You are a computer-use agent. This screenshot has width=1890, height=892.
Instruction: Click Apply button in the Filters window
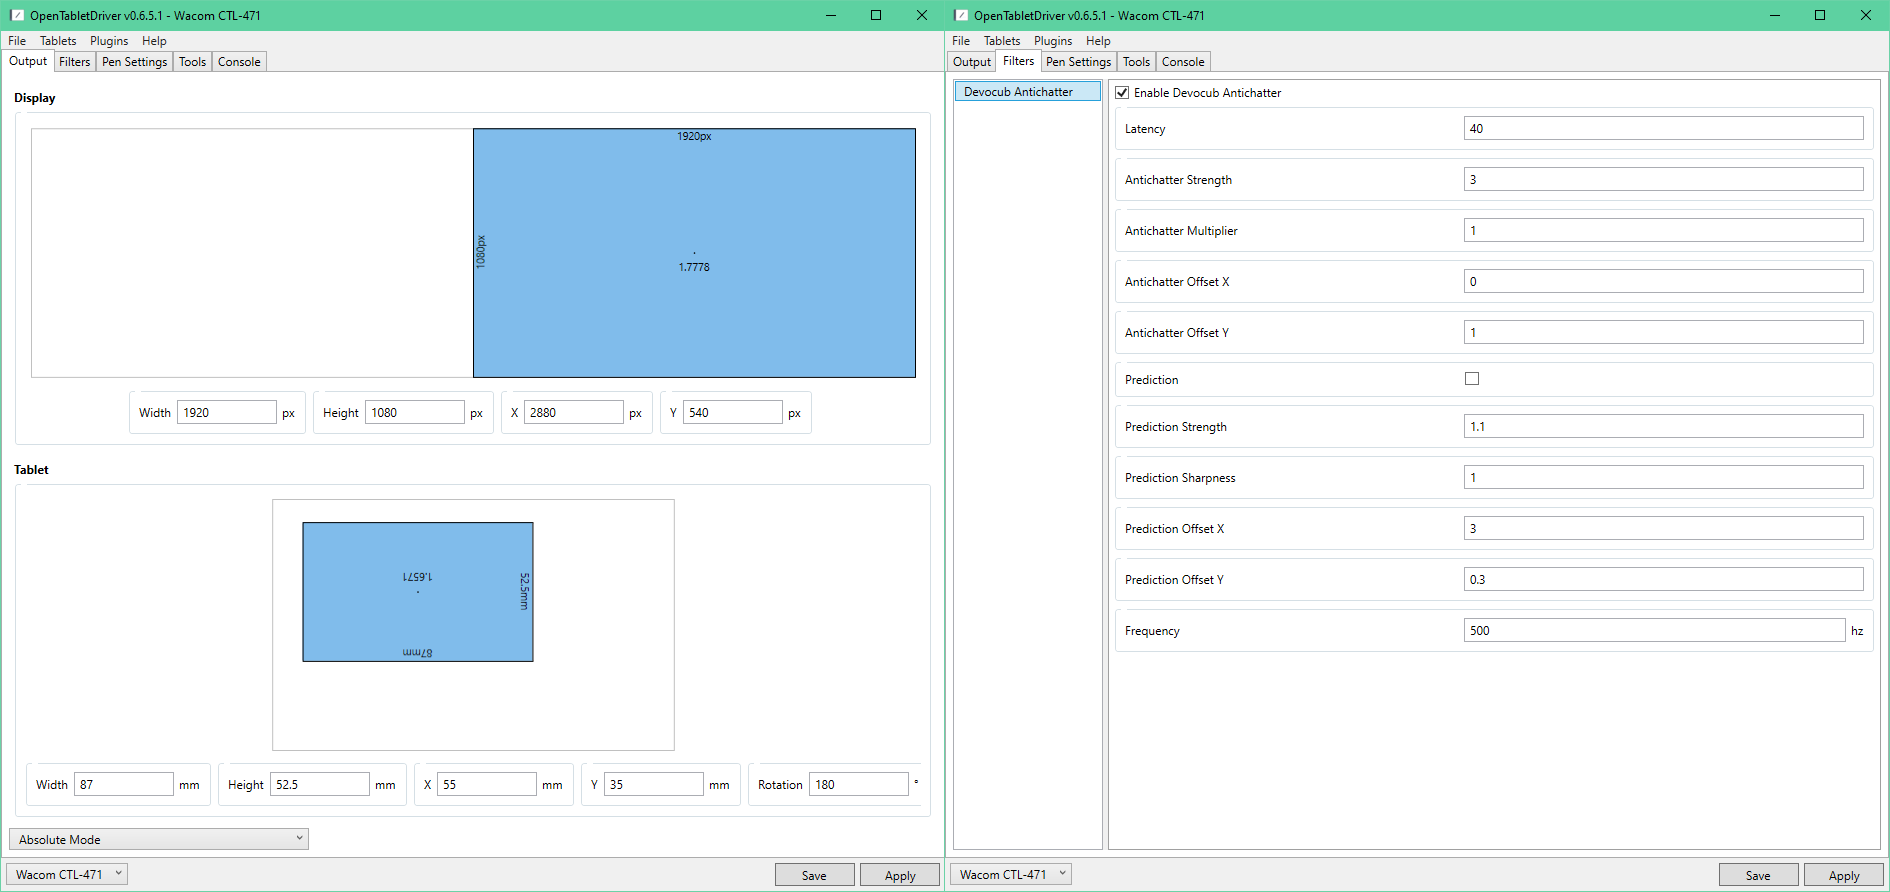[x=1843, y=875]
